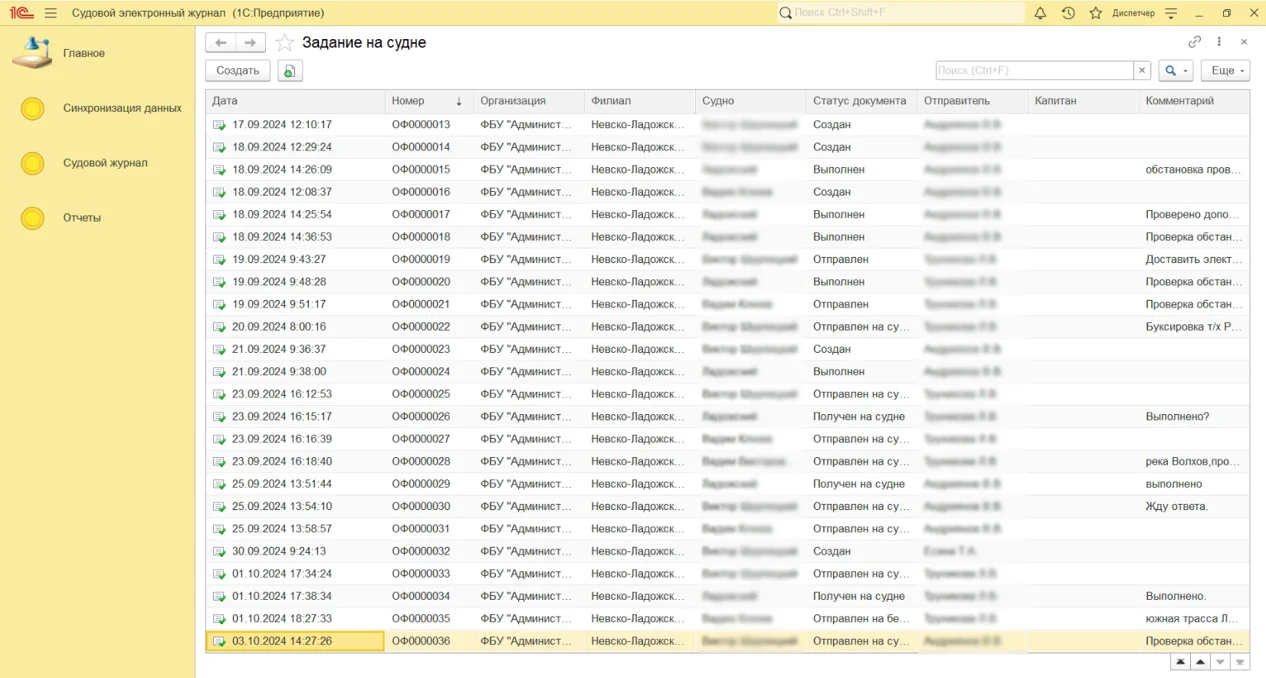Viewport: 1266px width, 678px height.
Task: Click the copy document icon next to Создать
Action: point(290,71)
